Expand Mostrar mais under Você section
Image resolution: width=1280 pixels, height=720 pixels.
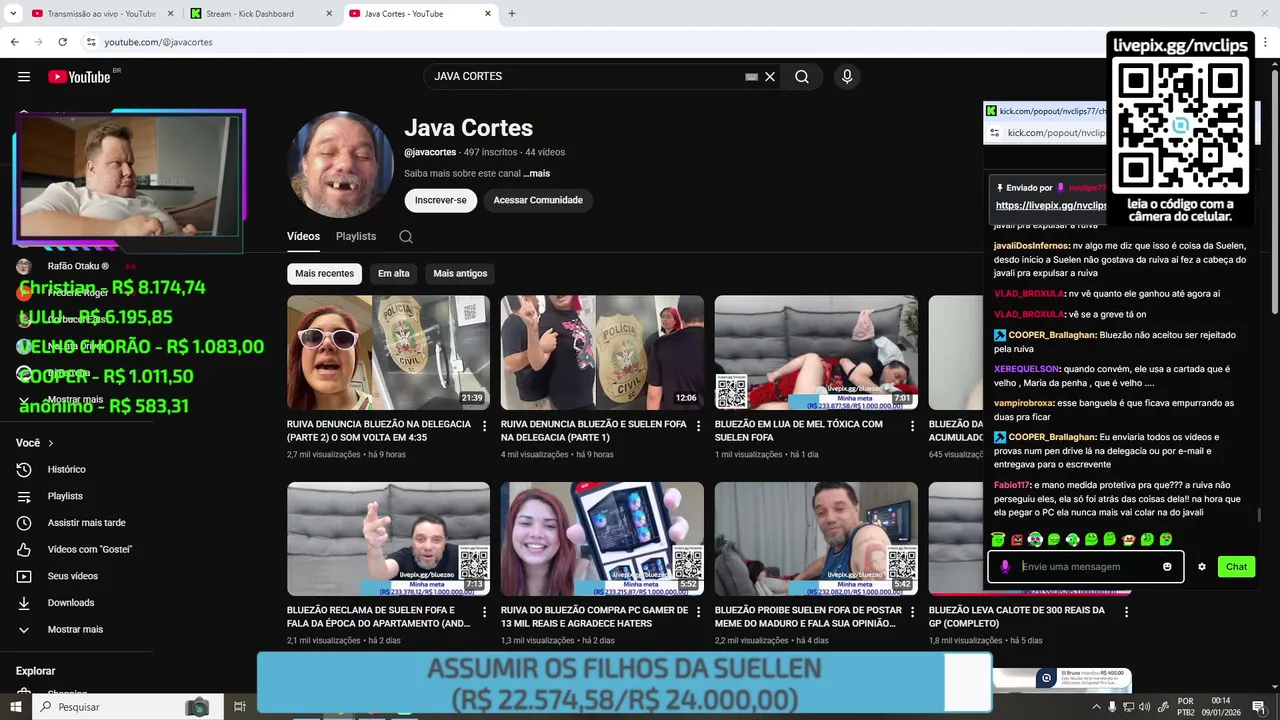[75, 630]
